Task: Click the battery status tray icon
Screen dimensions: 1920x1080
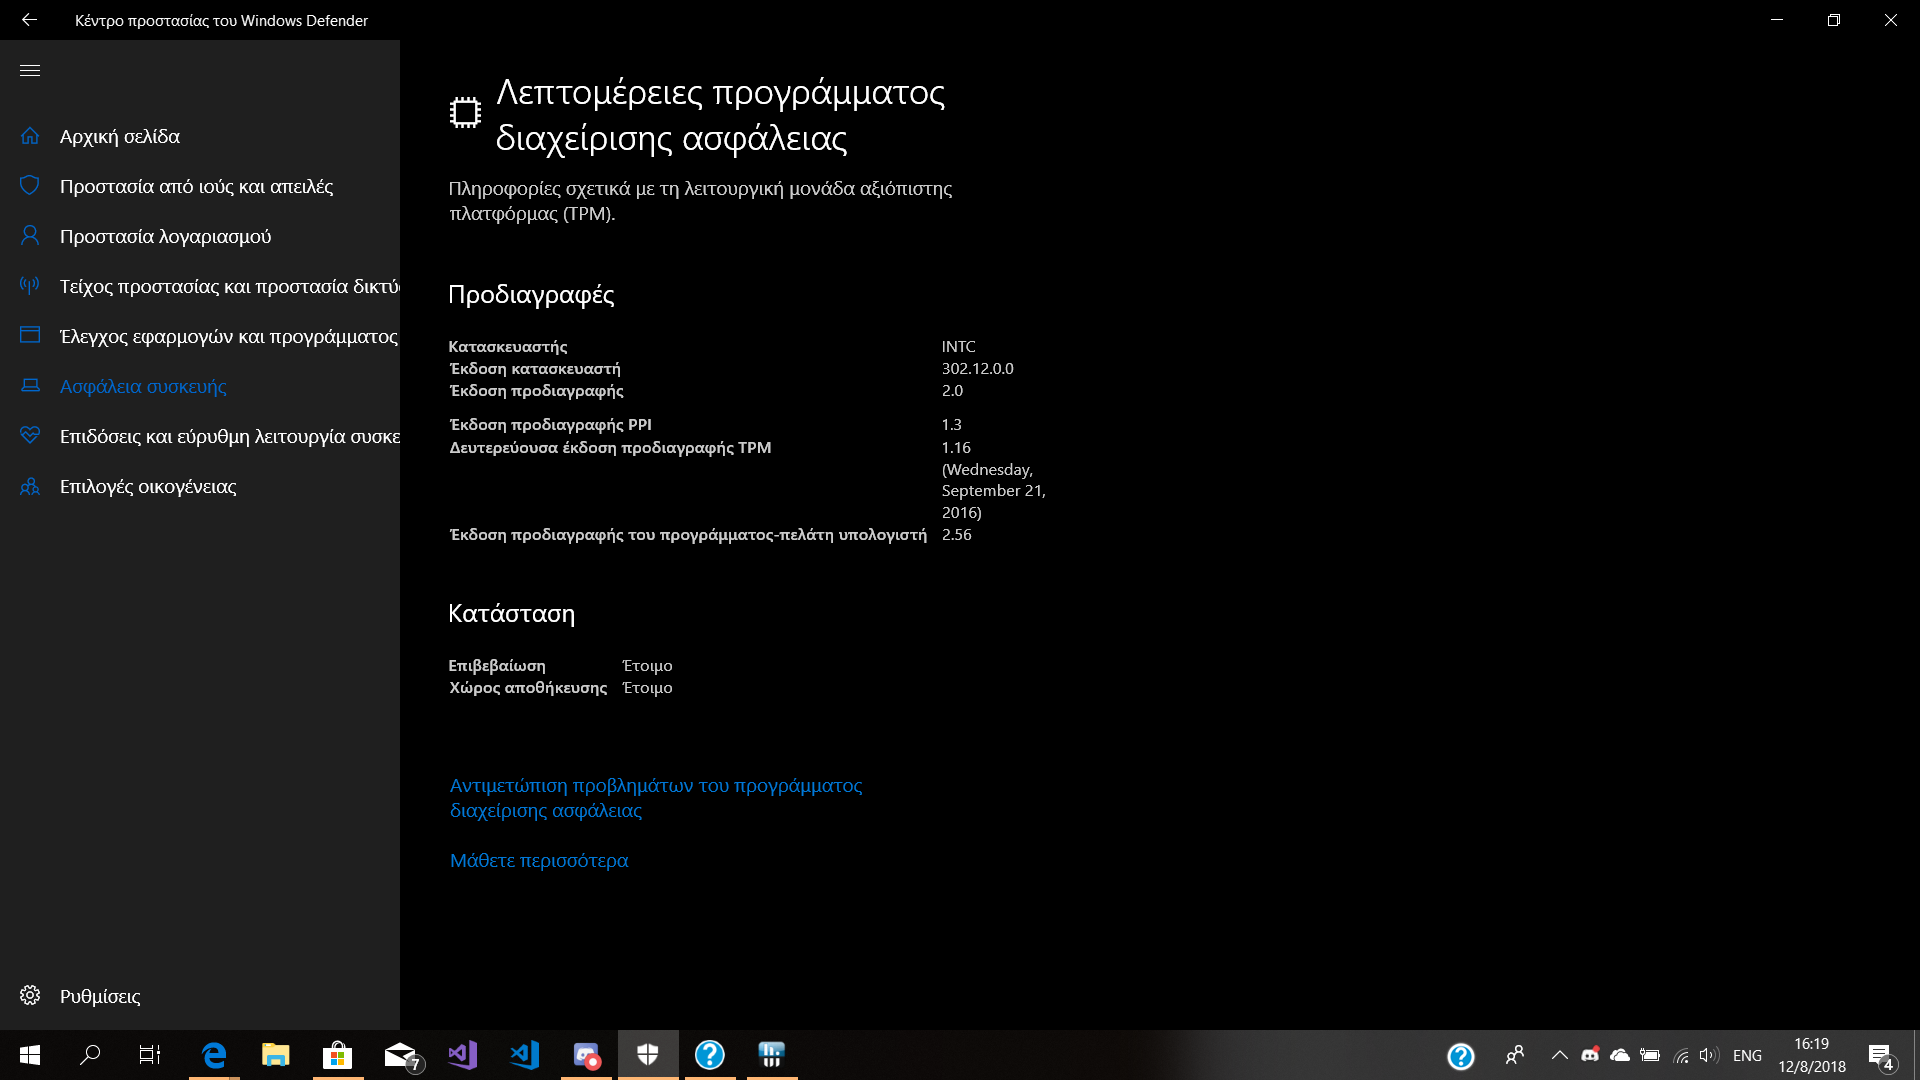Action: click(x=1650, y=1055)
